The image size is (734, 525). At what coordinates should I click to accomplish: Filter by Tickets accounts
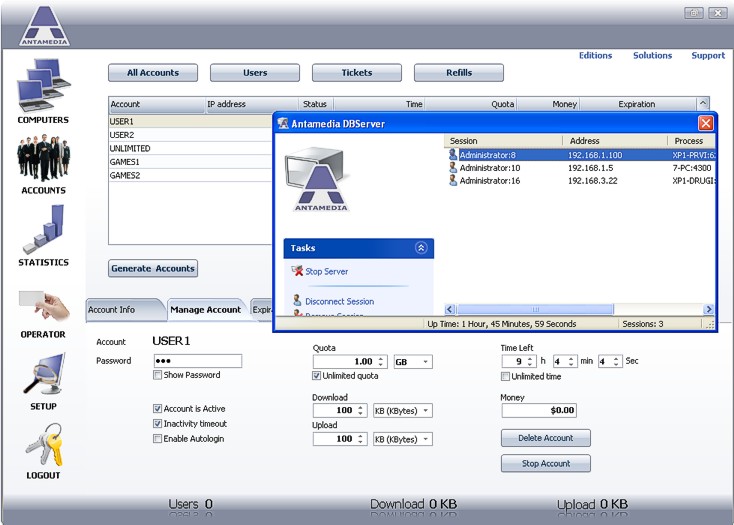point(357,73)
